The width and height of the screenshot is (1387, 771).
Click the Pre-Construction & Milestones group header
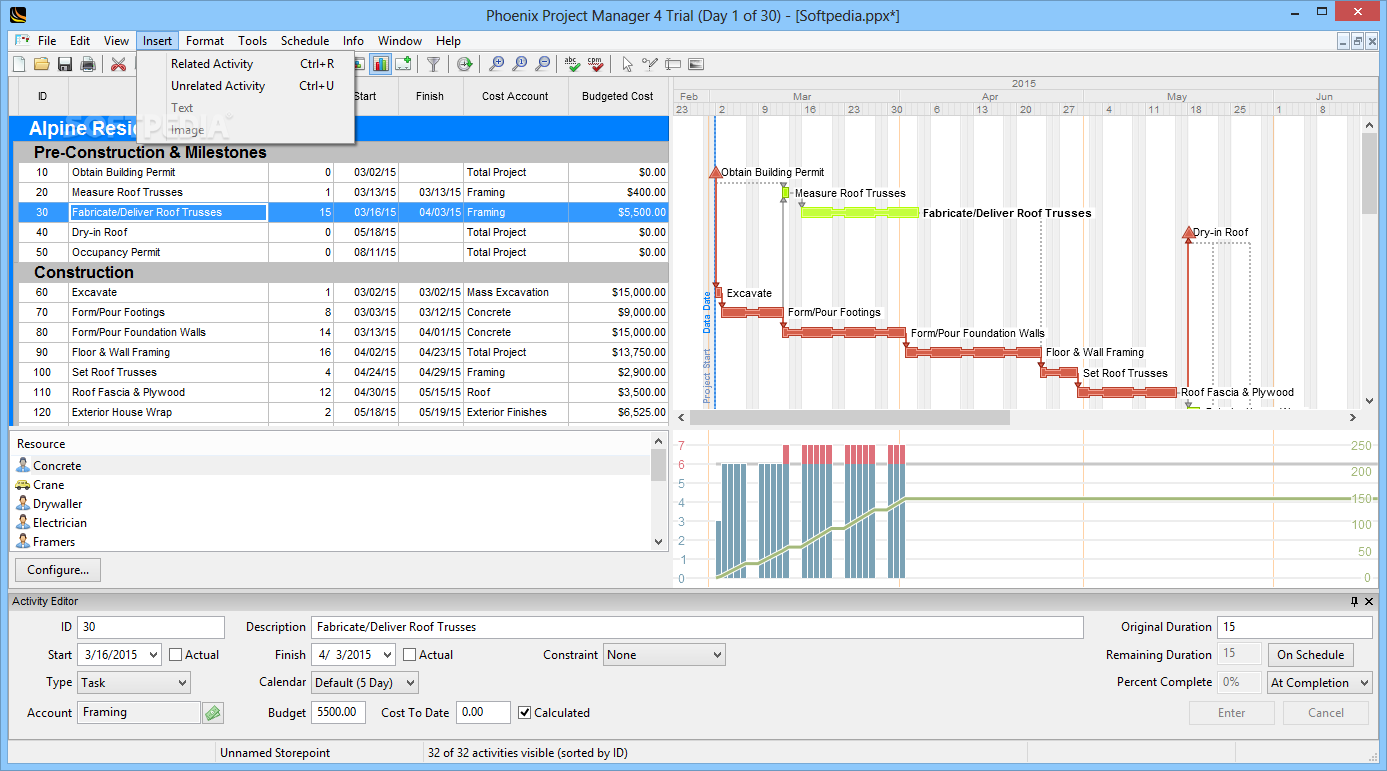[343, 152]
